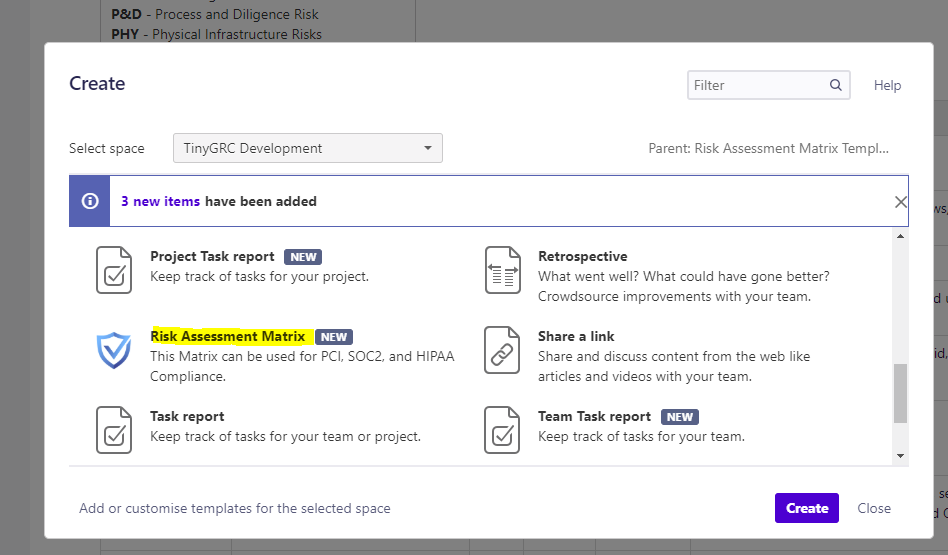Viewport: 948px width, 555px height.
Task: Select the Risk Assessment Matrix title
Action: click(228, 336)
